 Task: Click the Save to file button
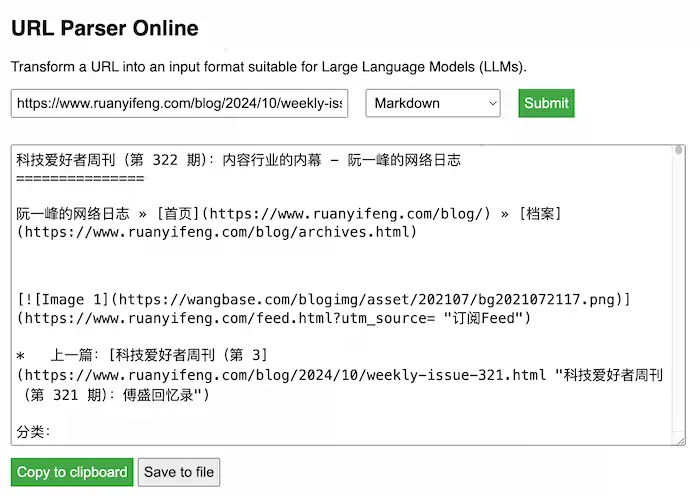click(x=178, y=472)
